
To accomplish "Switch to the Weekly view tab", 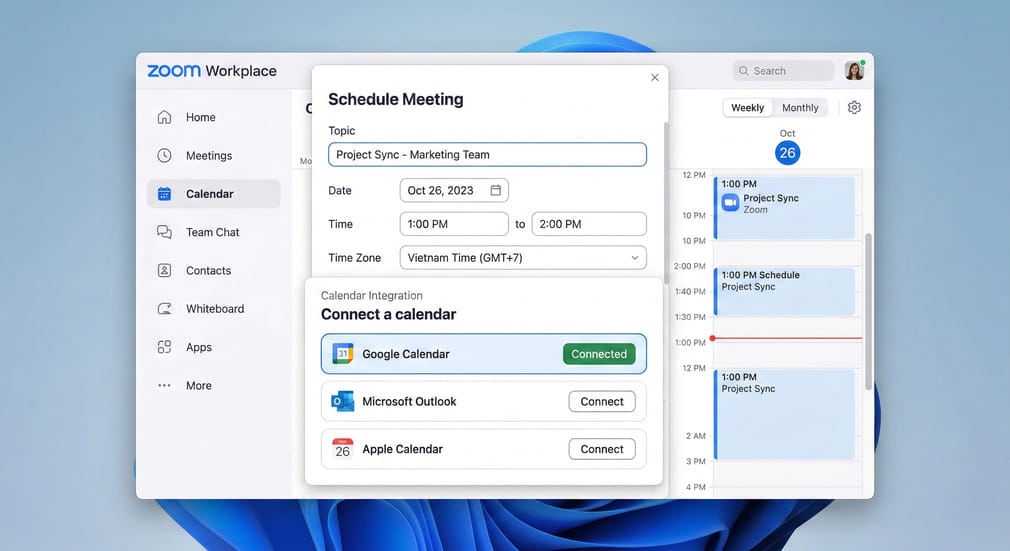I will point(747,108).
